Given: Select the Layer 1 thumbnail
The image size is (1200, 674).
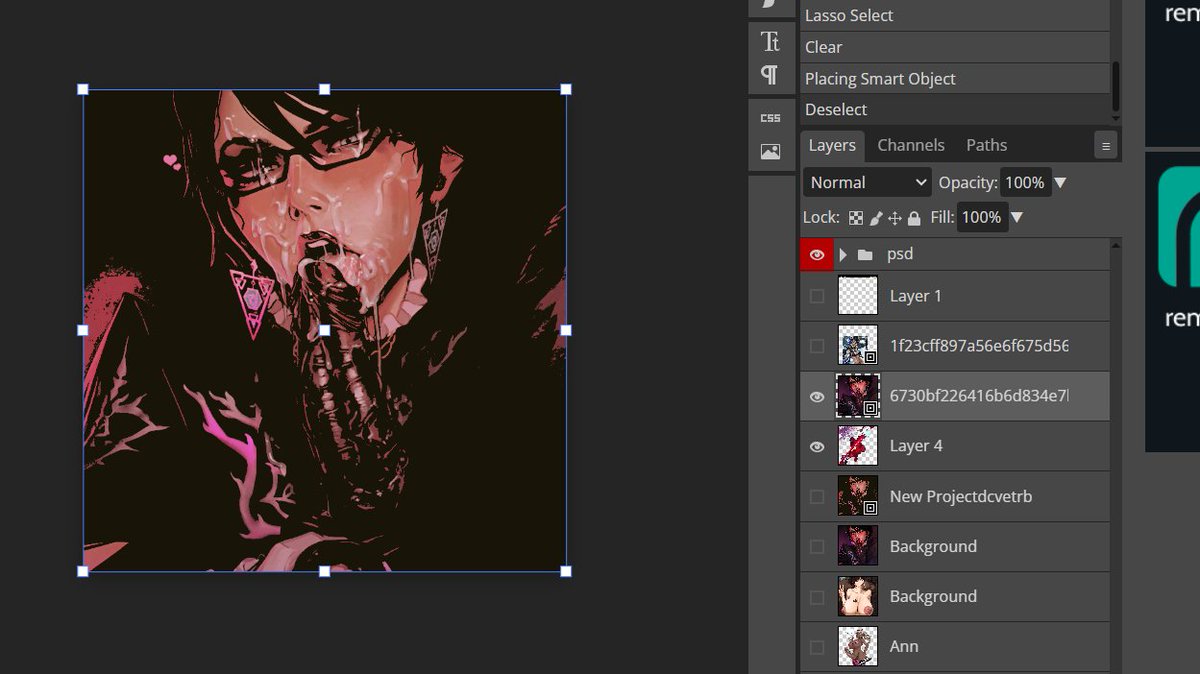Looking at the screenshot, I should pos(857,296).
